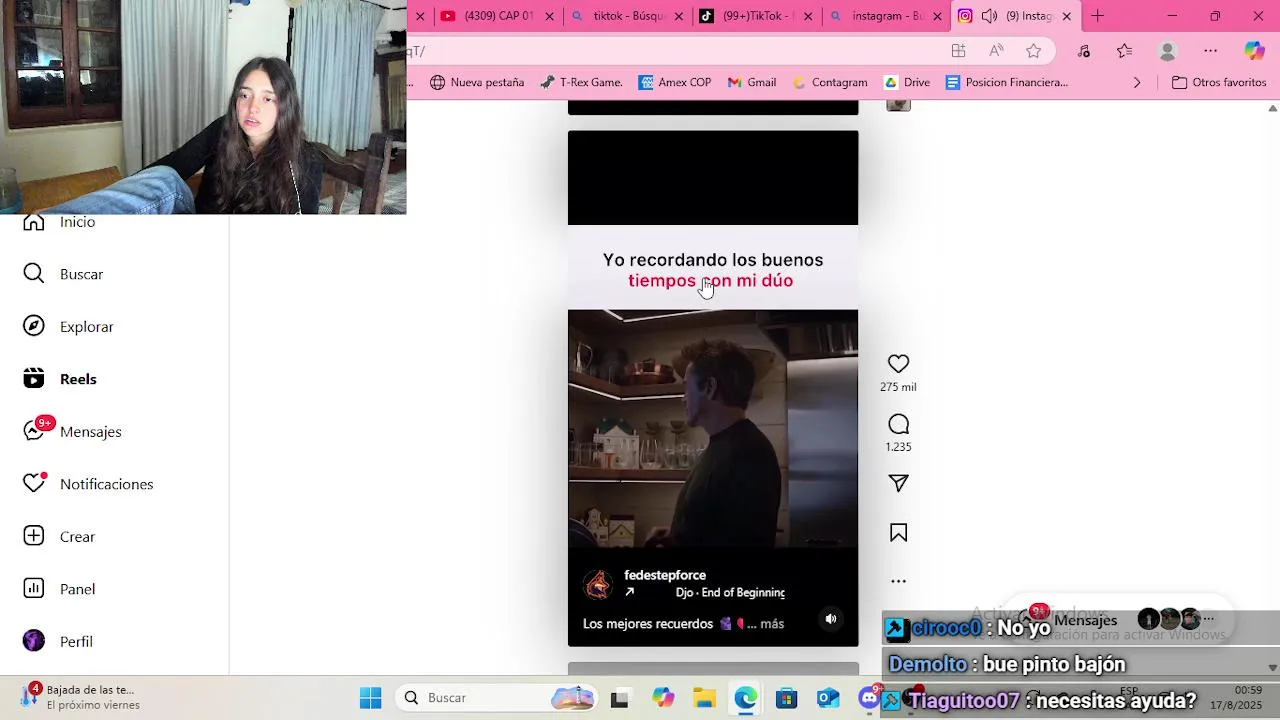Open the Windows Start menu
The image size is (1280, 720).
click(x=371, y=698)
